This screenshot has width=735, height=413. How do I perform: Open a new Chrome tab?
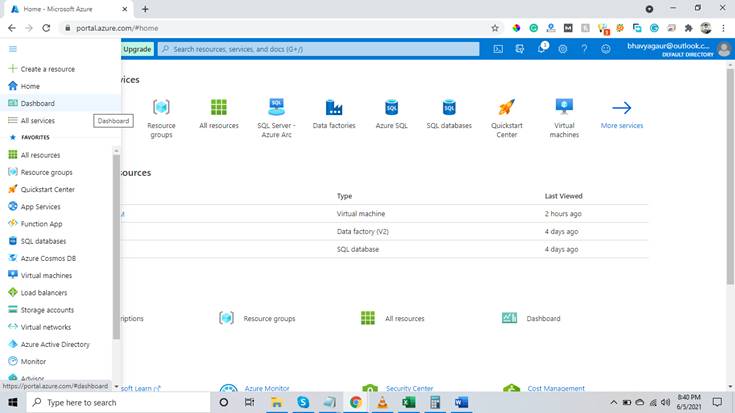(x=145, y=9)
